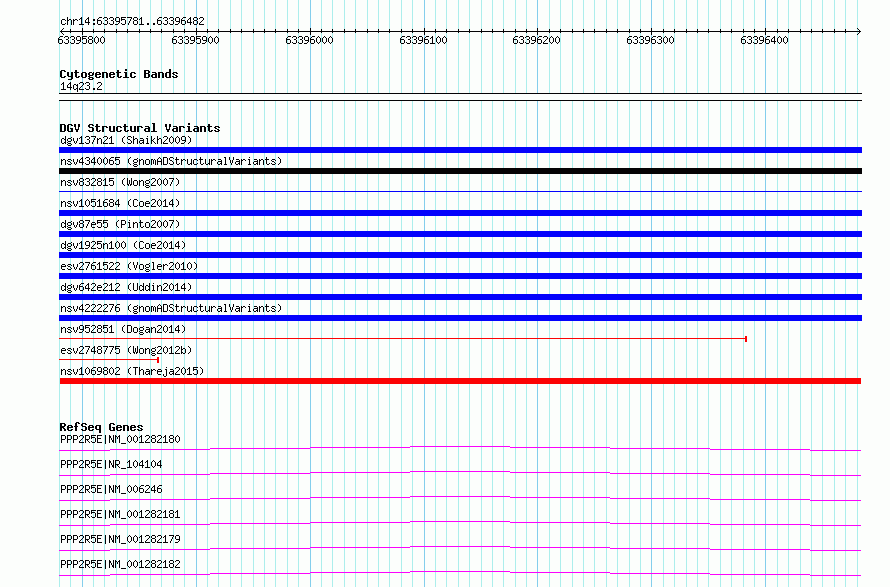Select ruler position 63396000
Image resolution: width=890 pixels, height=587 pixels.
click(309, 40)
